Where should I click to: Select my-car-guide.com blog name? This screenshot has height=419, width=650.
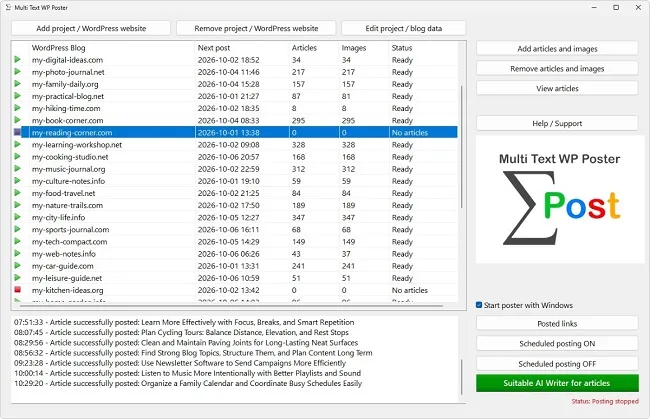(63, 266)
